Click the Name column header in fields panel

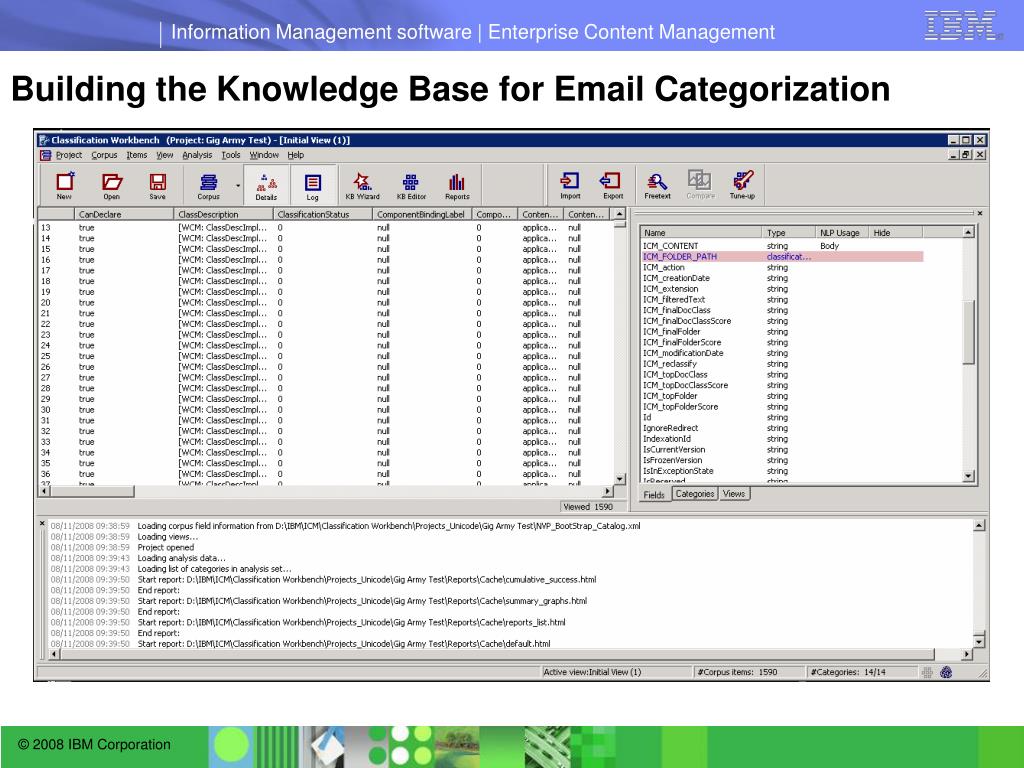(701, 232)
